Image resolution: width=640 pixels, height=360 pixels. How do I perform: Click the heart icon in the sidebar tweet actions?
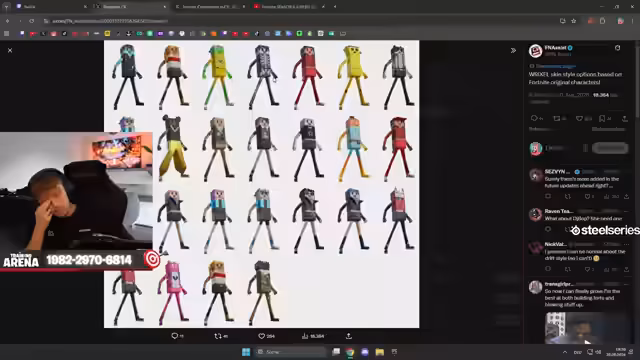579,118
